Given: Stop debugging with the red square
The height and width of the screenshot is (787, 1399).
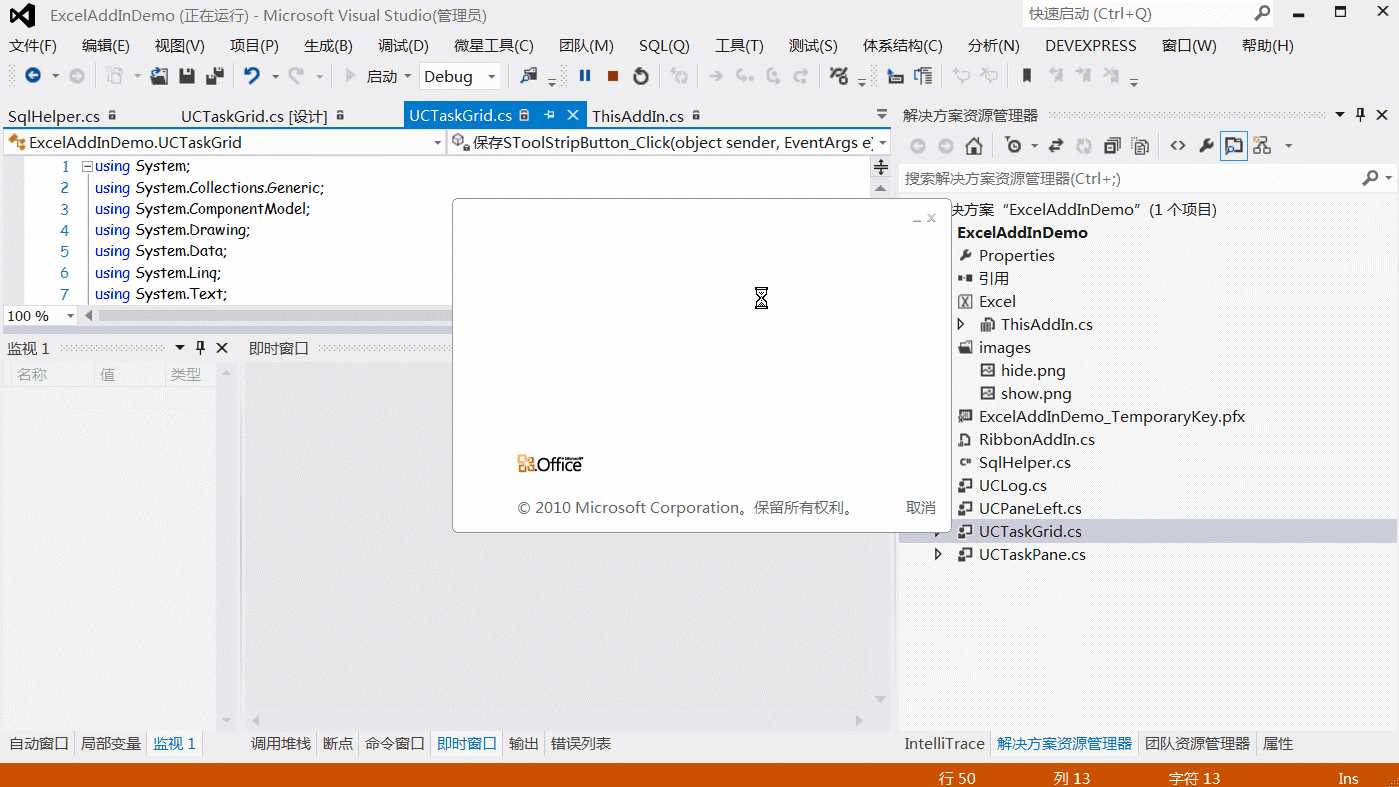Looking at the screenshot, I should pyautogui.click(x=613, y=76).
